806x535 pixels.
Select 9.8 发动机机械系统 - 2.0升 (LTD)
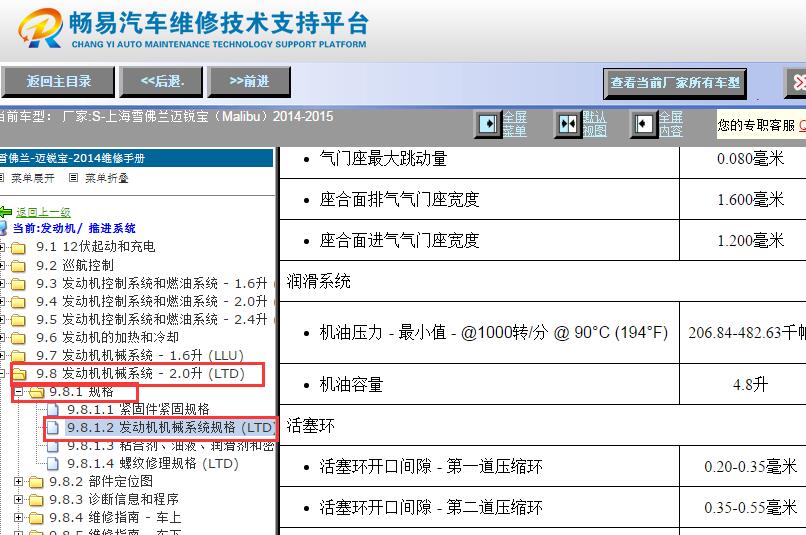140,374
